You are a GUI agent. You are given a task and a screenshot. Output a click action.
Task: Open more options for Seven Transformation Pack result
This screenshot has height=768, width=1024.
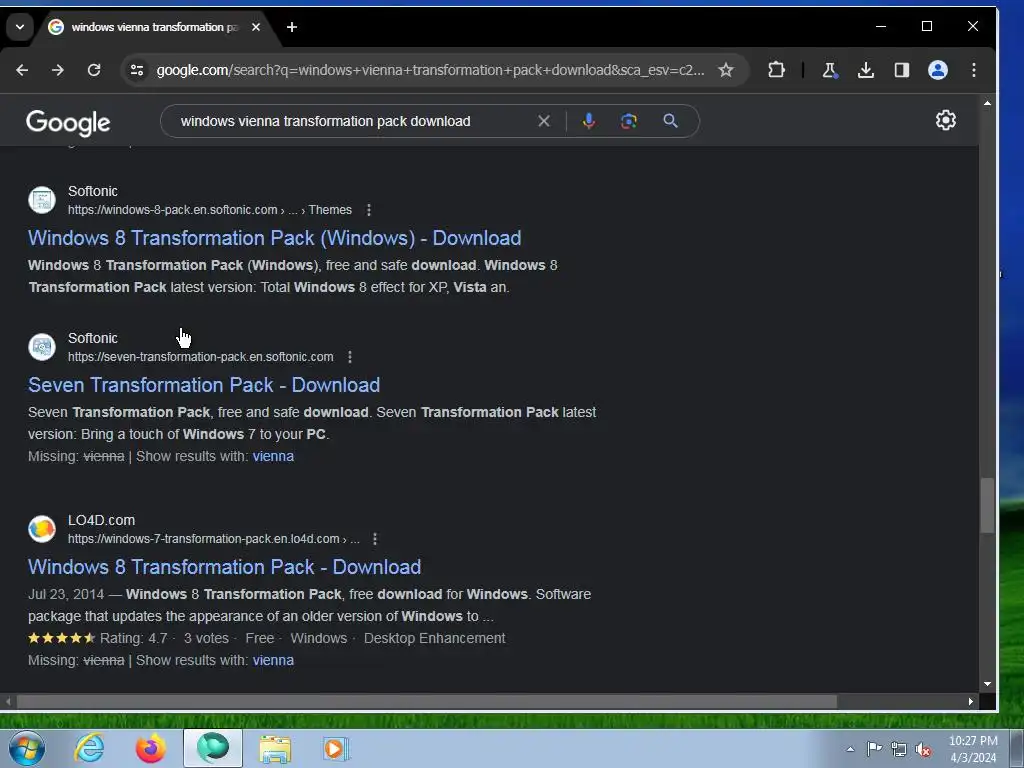[350, 357]
